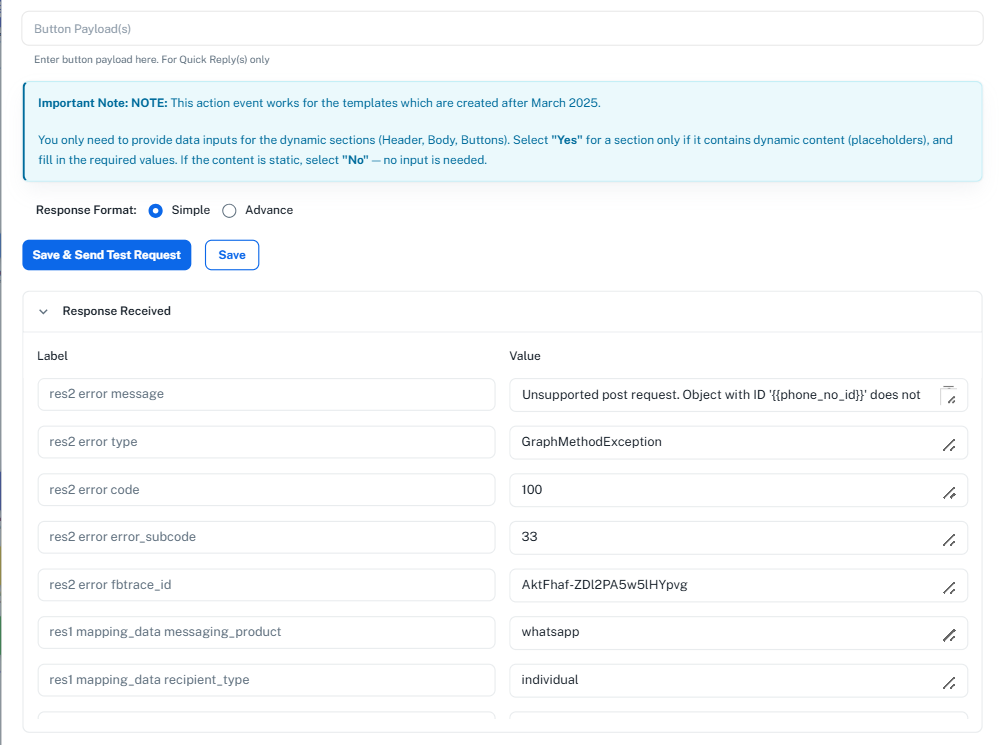Collapse the Response Received section

(43, 312)
